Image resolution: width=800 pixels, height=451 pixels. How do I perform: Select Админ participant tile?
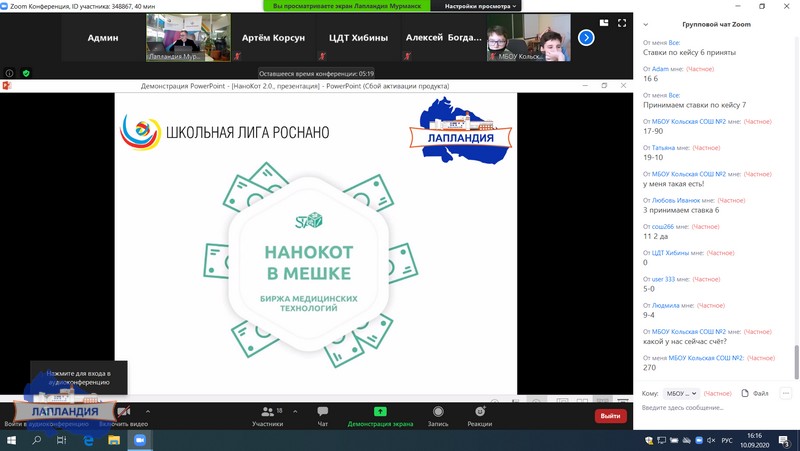[x=103, y=38]
